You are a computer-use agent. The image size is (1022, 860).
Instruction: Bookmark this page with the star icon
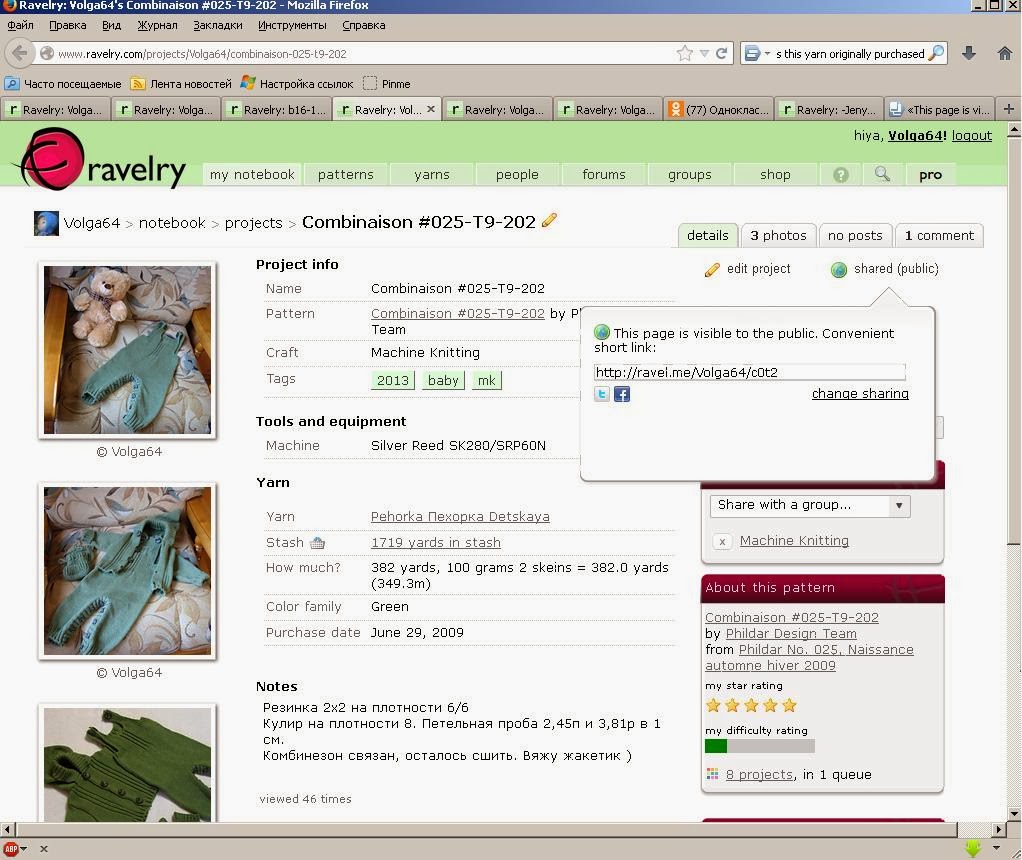tap(684, 53)
